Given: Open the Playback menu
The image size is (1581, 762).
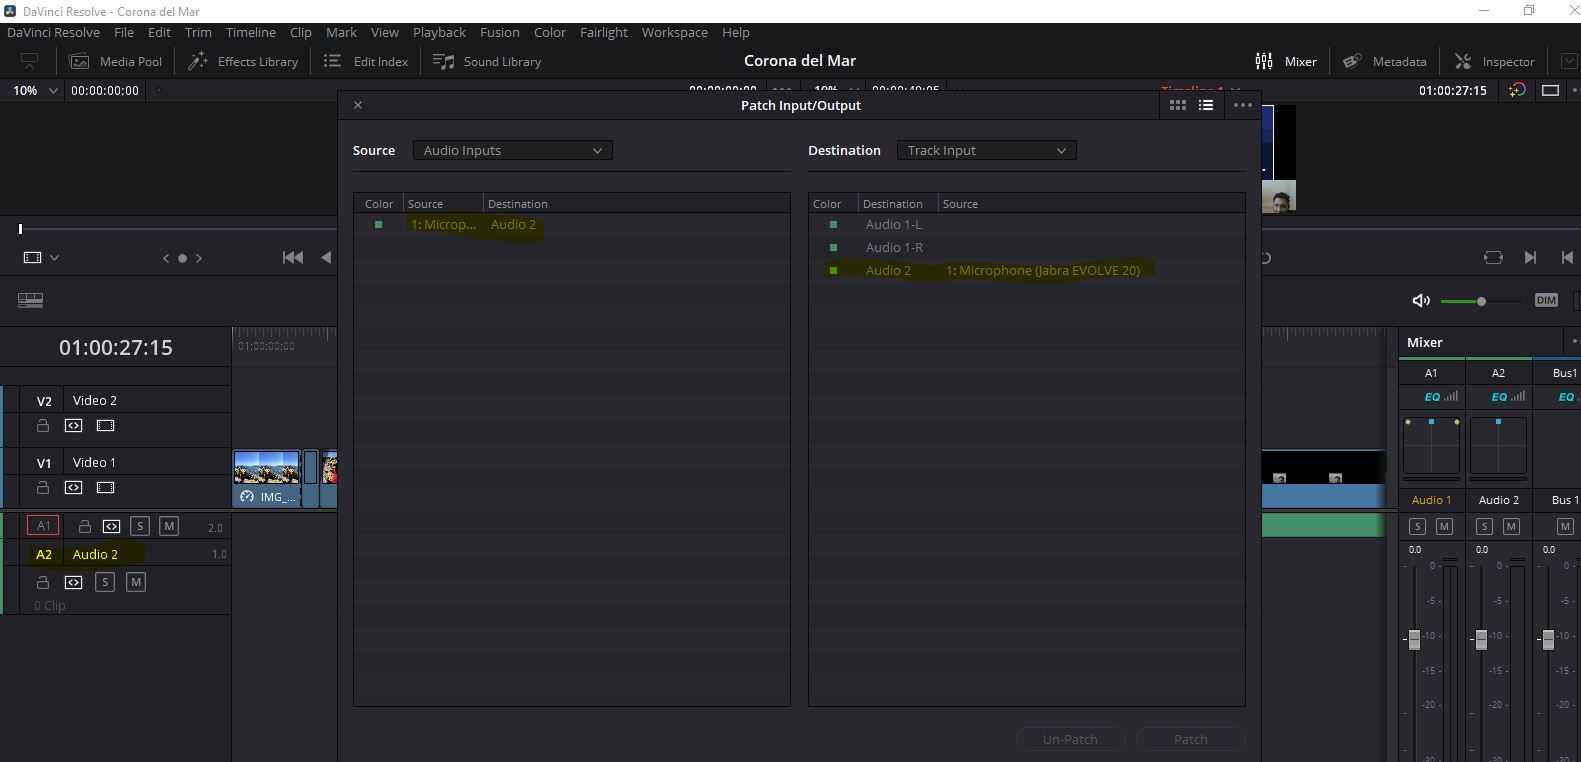Looking at the screenshot, I should click(x=439, y=32).
